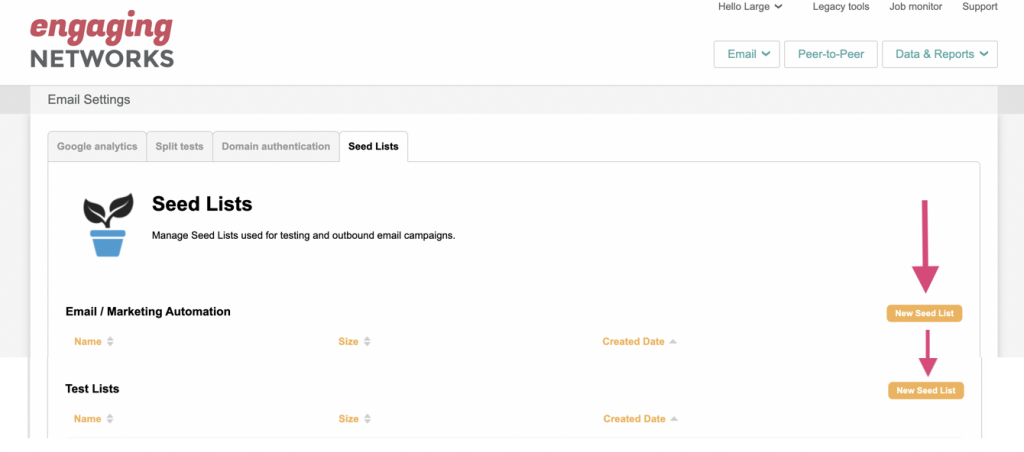Viewport: 1024px width, 452px height.
Task: Open the Email dropdown menu
Action: (x=746, y=54)
